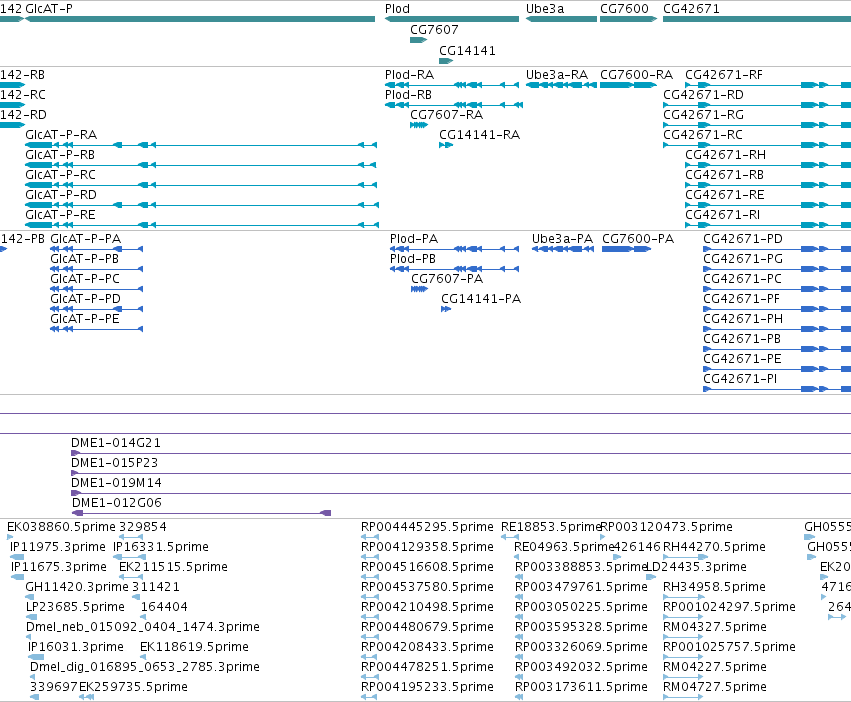Click protein GlcAT-P-PE
Screen dimensions: 851x702
coord(85,319)
